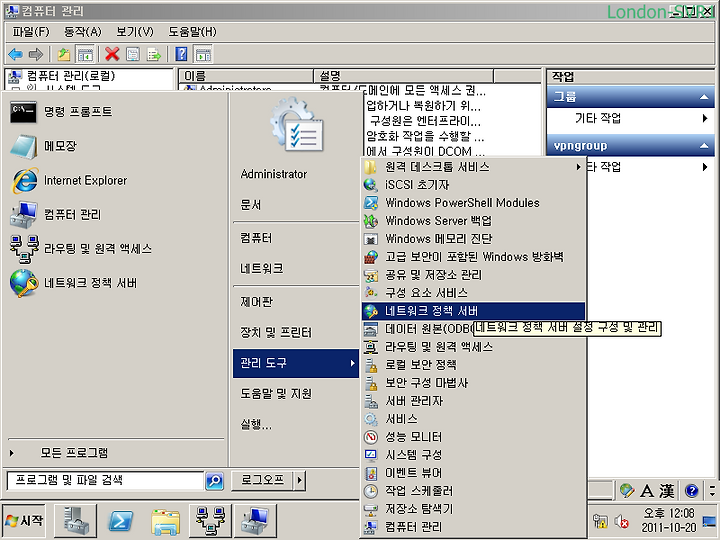The image size is (720, 540).
Task: Open 명령 프롬프트 from Start menu
Action: (115, 112)
